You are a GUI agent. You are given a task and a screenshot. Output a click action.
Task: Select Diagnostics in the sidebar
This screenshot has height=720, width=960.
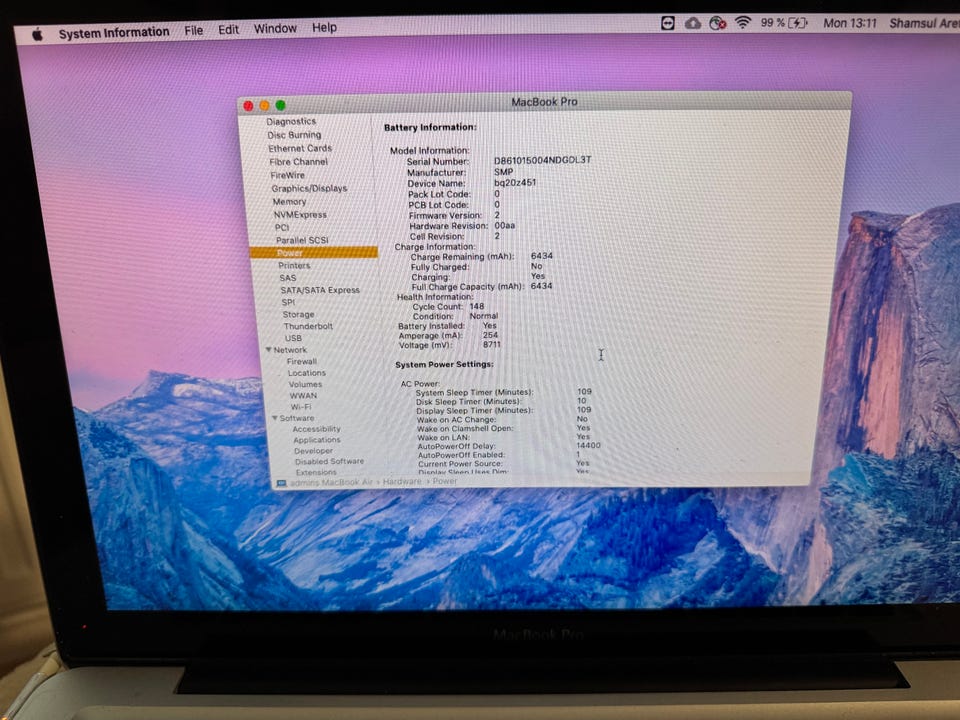291,121
